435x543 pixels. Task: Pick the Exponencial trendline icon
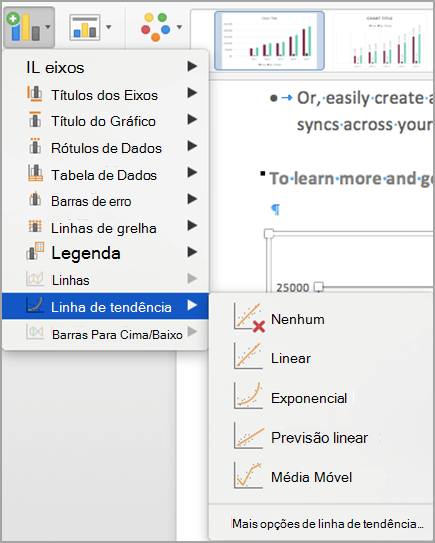coord(248,395)
